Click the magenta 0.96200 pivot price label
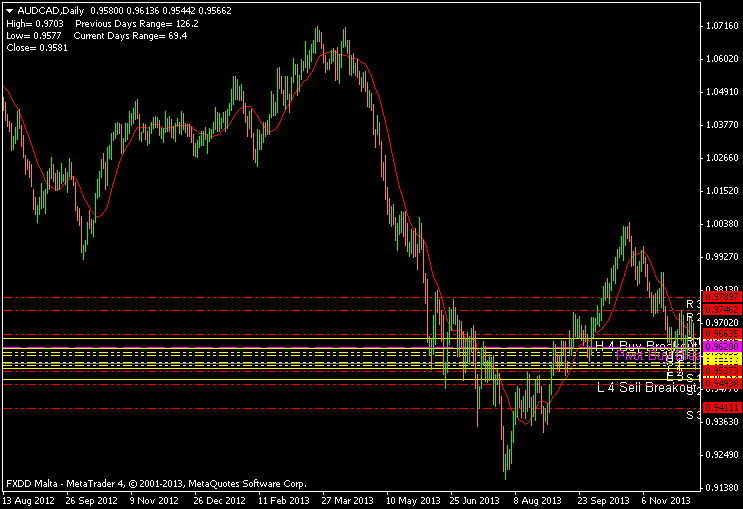 (722, 346)
